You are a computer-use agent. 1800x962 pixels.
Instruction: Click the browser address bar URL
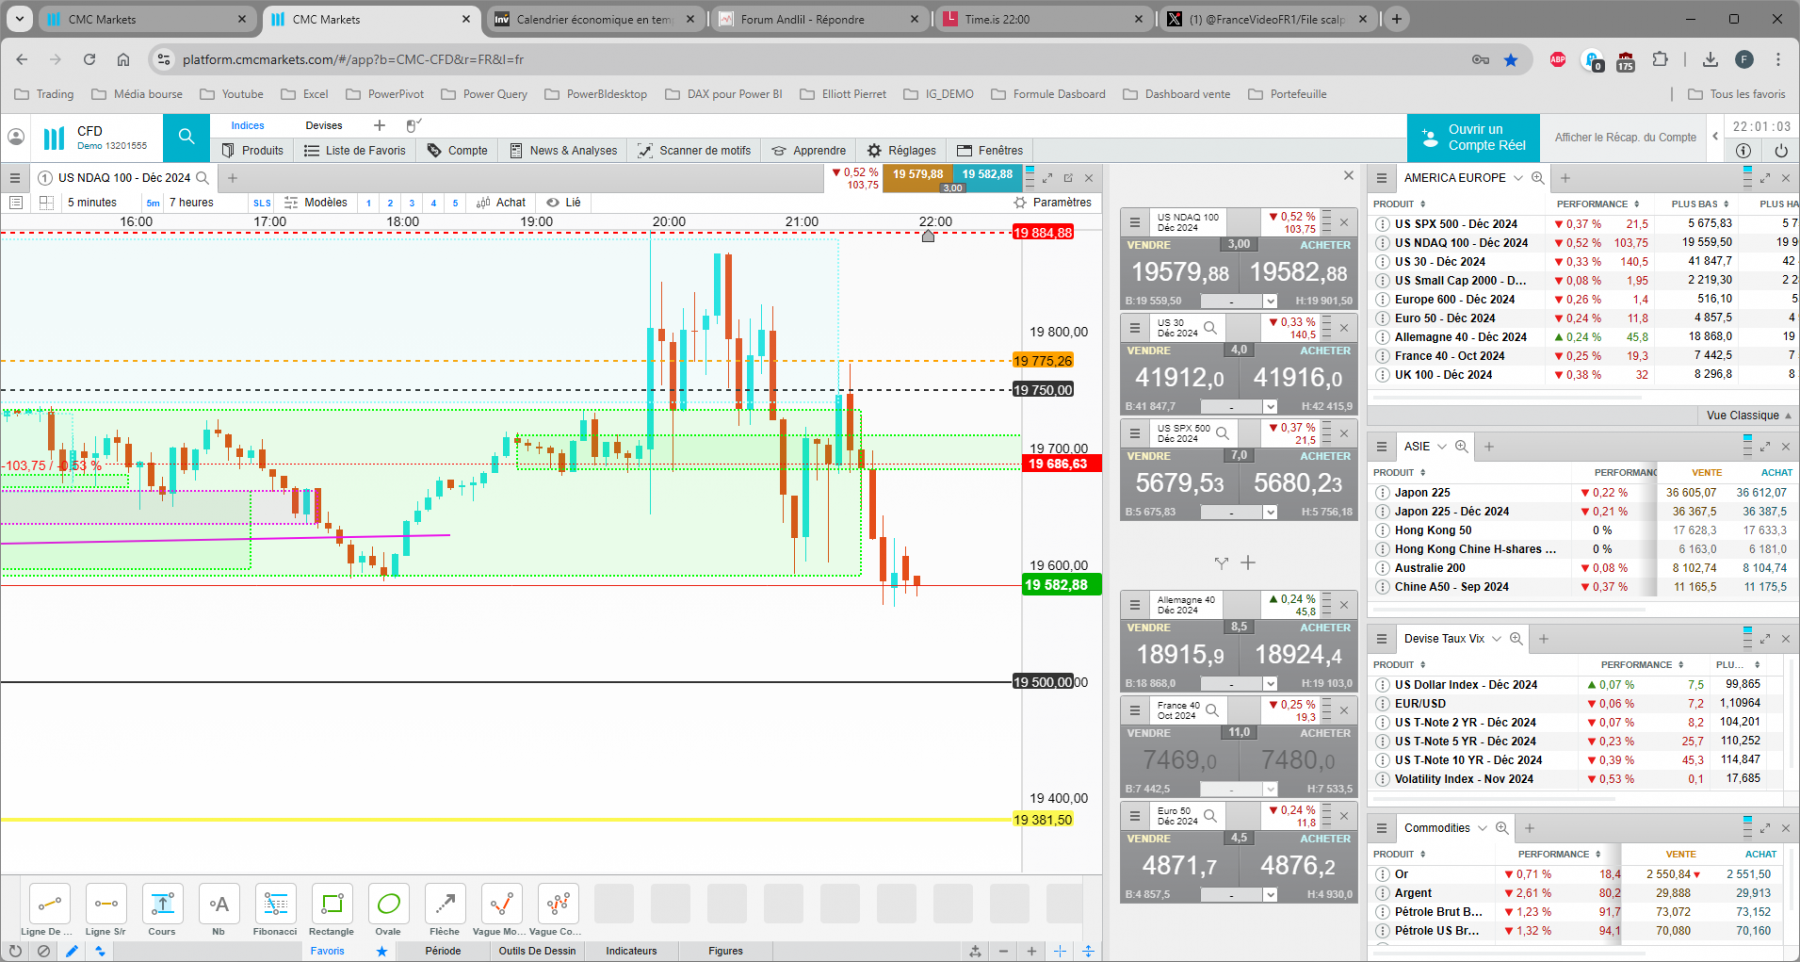pos(353,60)
